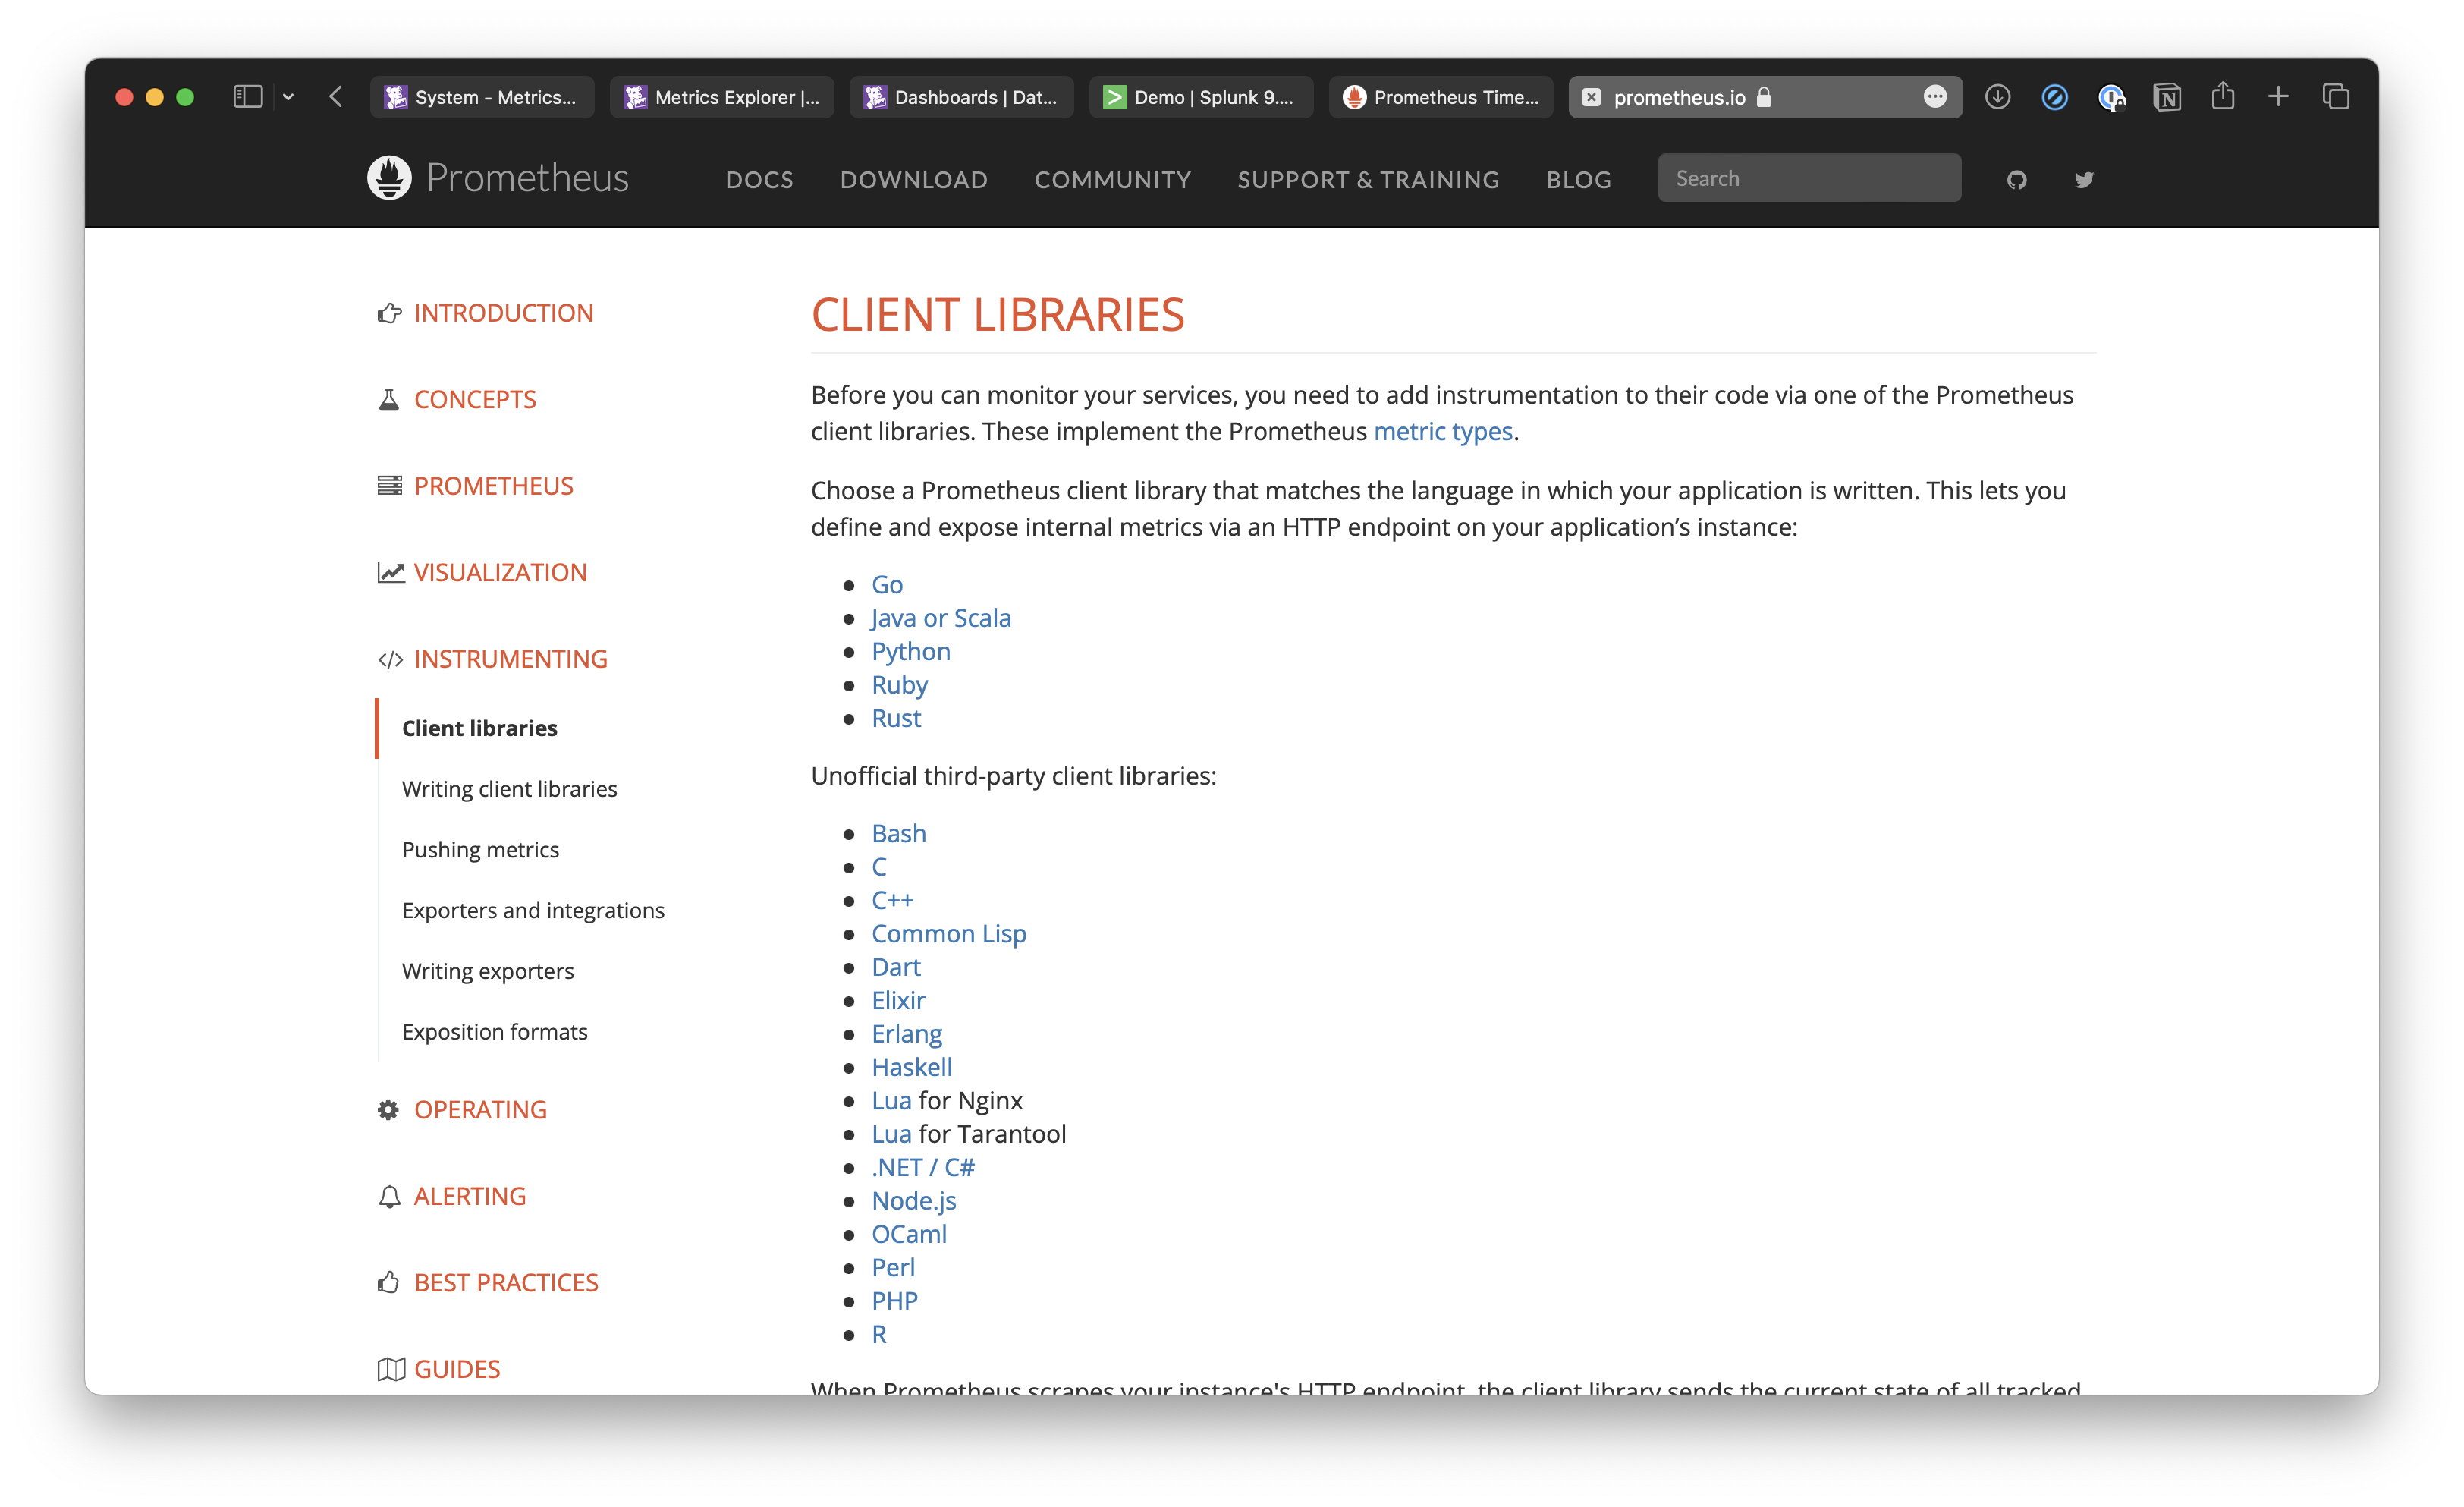
Task: Open the Python client link
Action: (x=910, y=652)
